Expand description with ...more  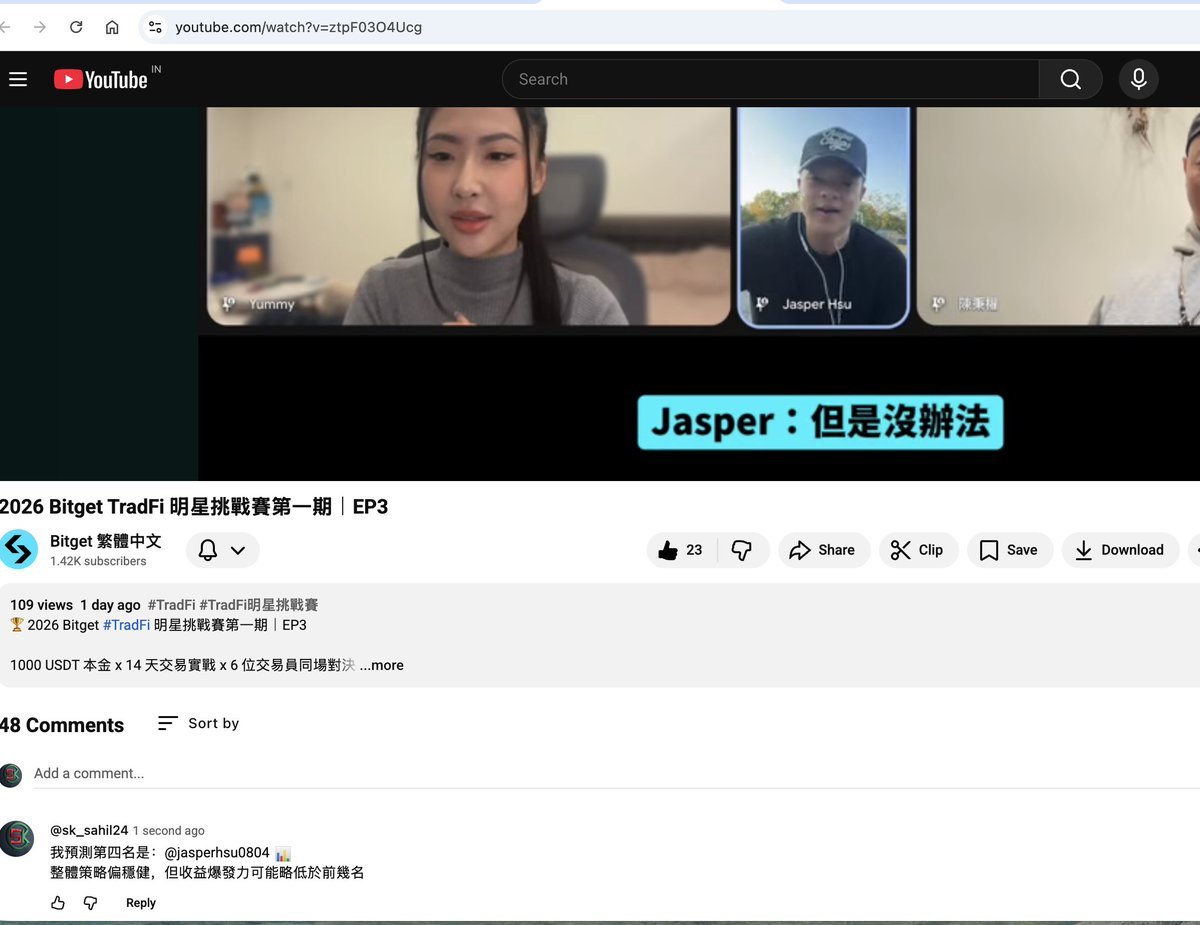(382, 665)
